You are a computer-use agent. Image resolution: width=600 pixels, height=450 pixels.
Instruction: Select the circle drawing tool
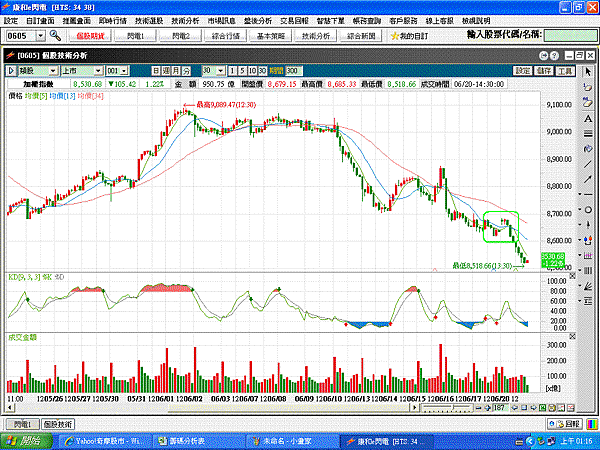(588, 210)
